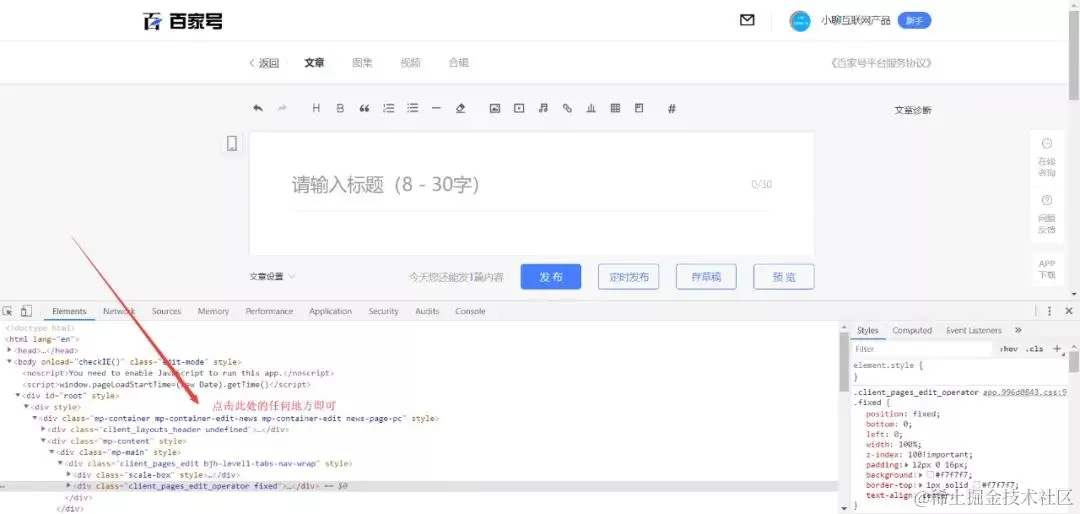Insert a hyperlink using chain icon

567,108
